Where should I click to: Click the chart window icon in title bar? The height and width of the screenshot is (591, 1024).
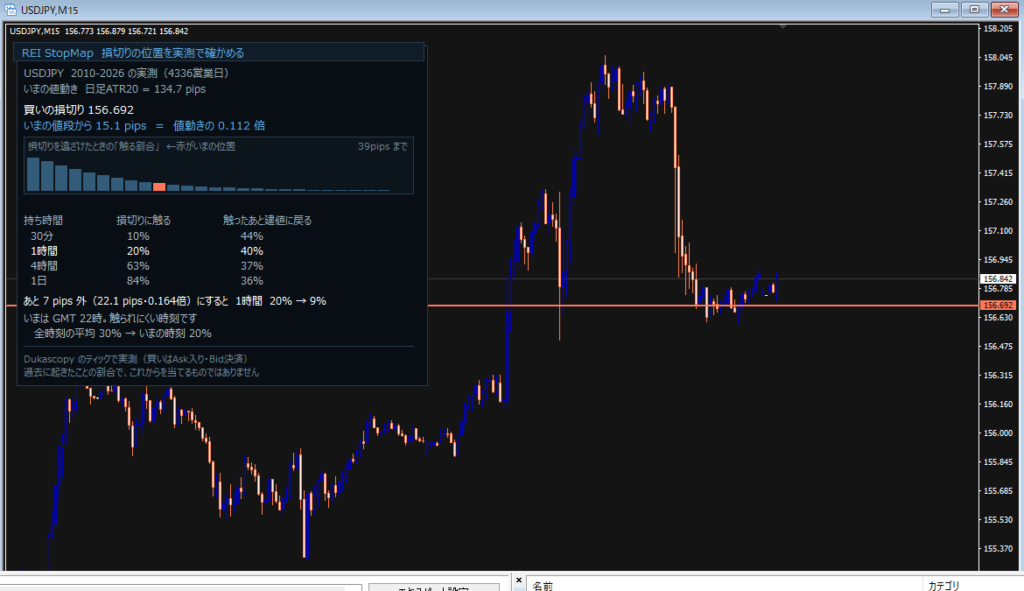click(10, 10)
